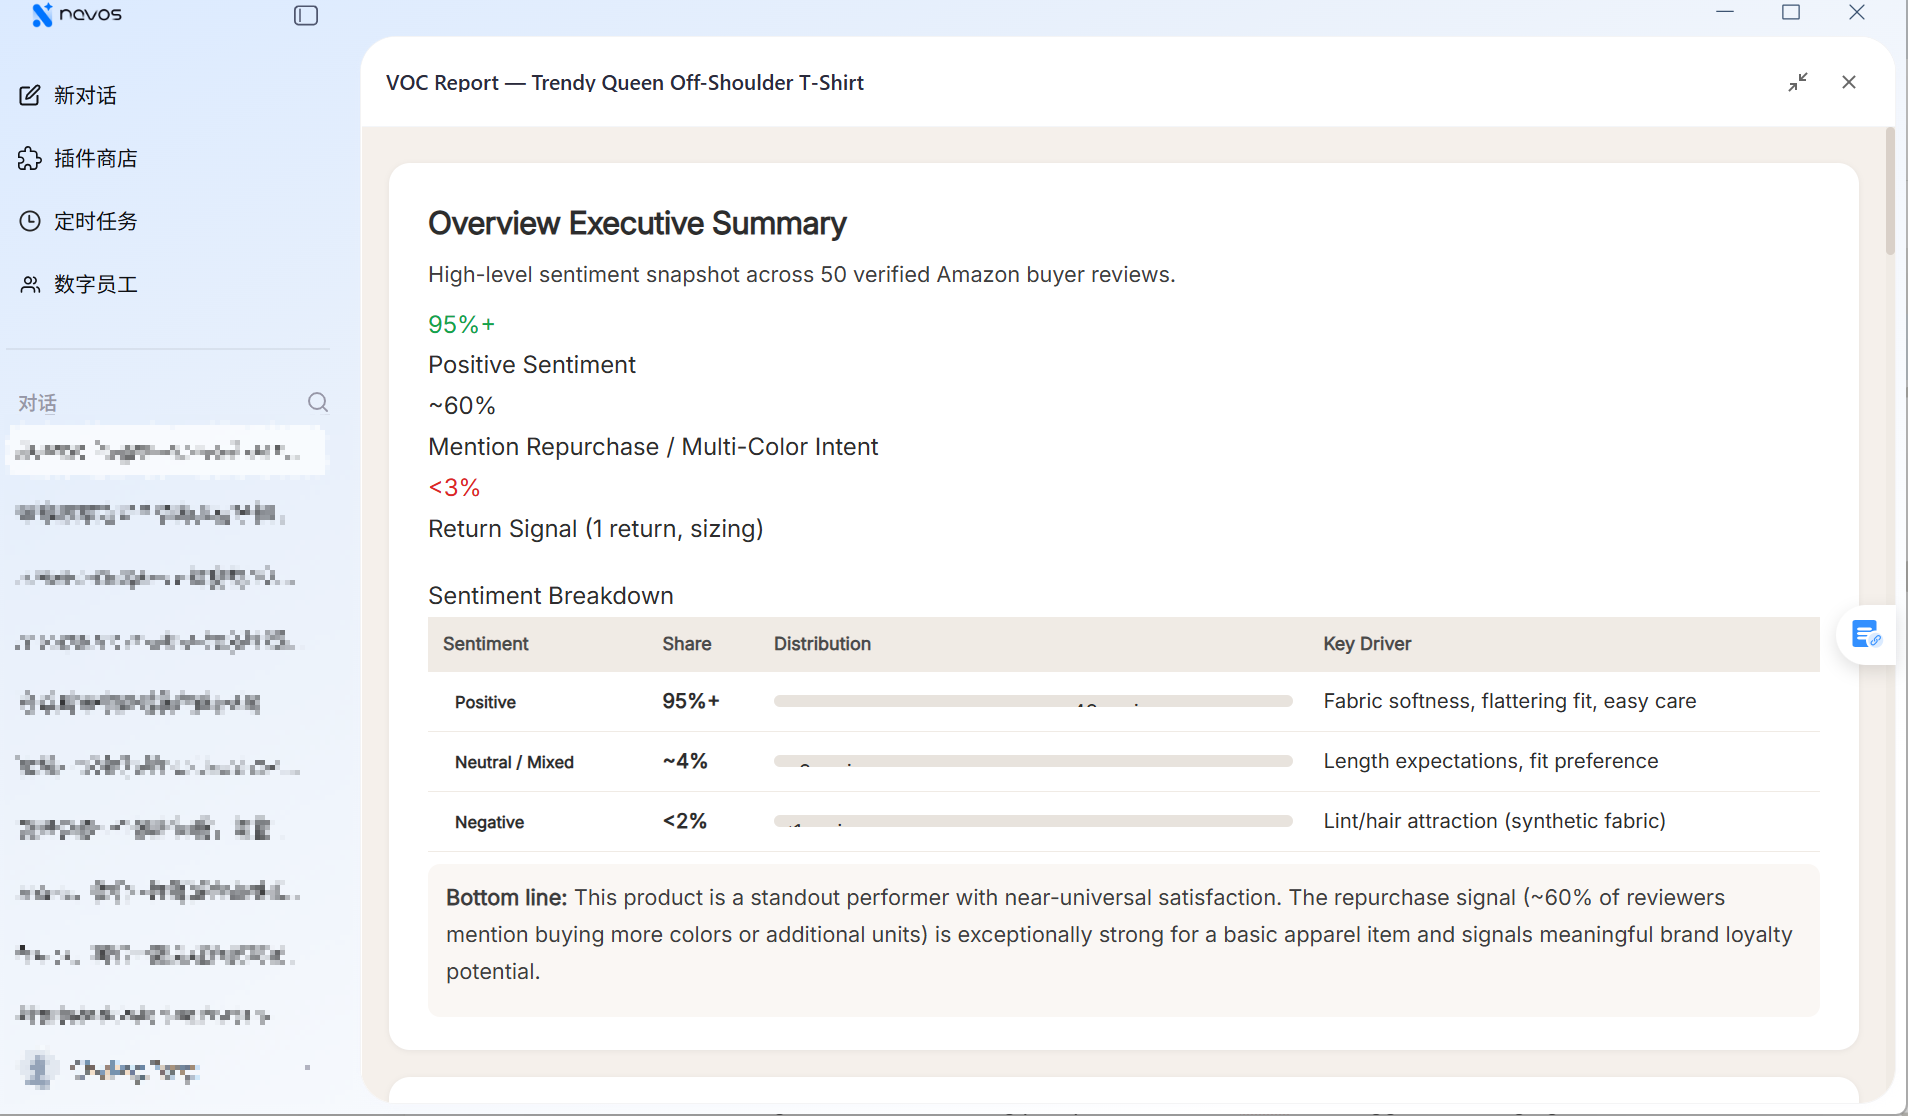
Task: Open 定时任务 scheduled tasks
Action: (78, 221)
